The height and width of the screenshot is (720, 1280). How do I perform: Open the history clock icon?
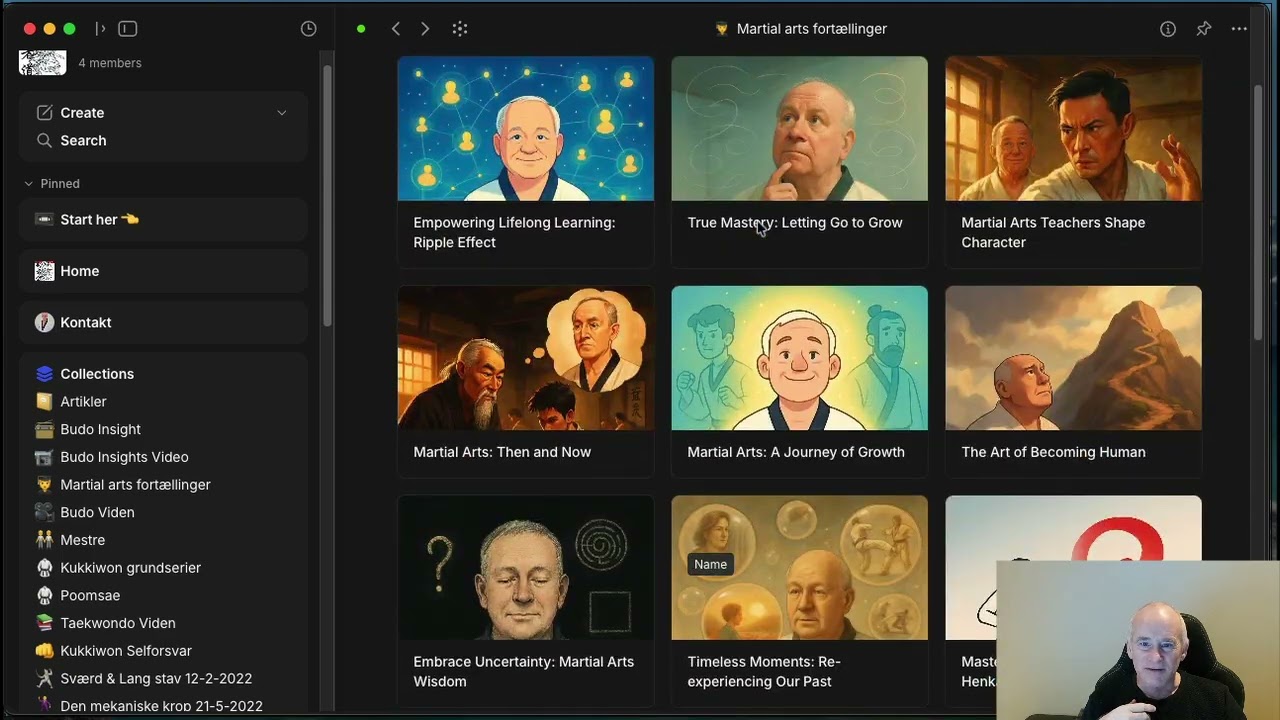[309, 29]
